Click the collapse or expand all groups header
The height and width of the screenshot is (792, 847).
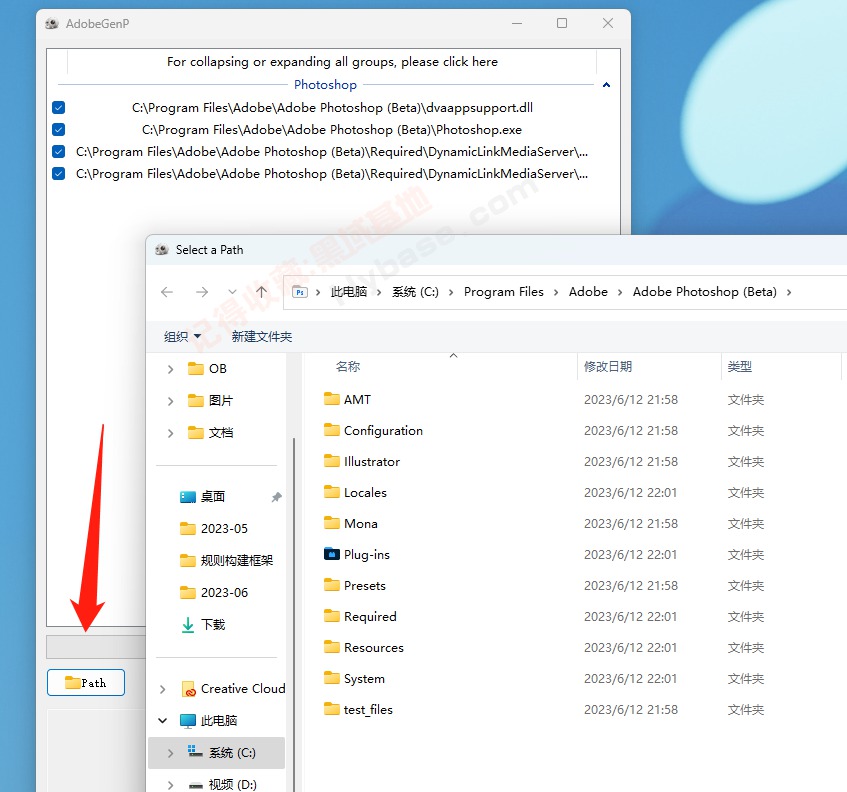(332, 62)
